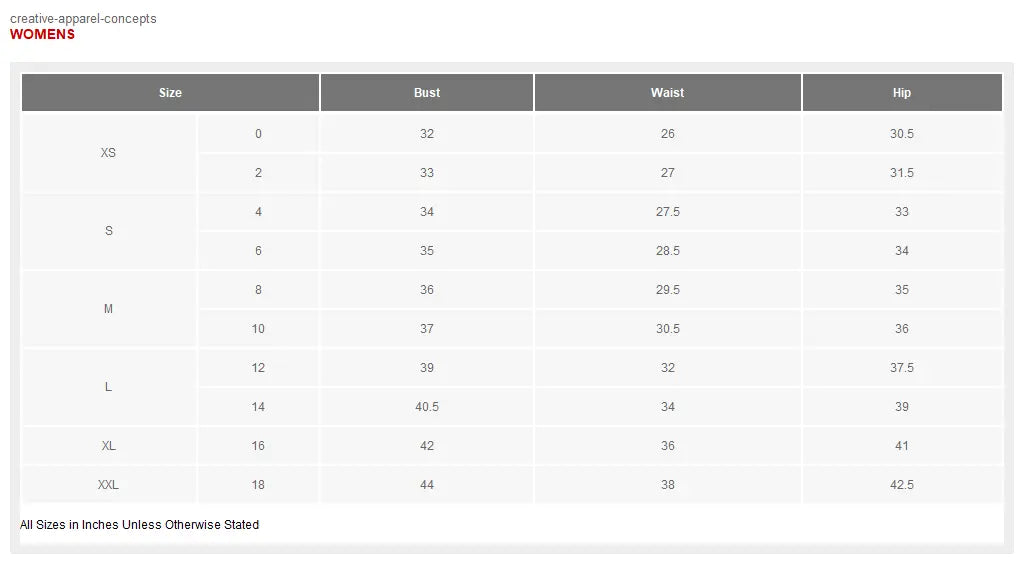Select the M size label cell

(108, 309)
